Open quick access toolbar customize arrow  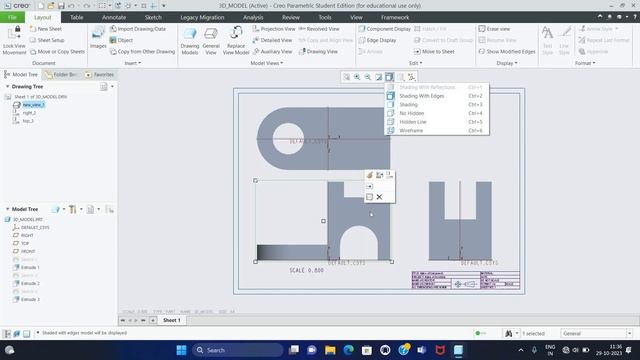pos(164,6)
